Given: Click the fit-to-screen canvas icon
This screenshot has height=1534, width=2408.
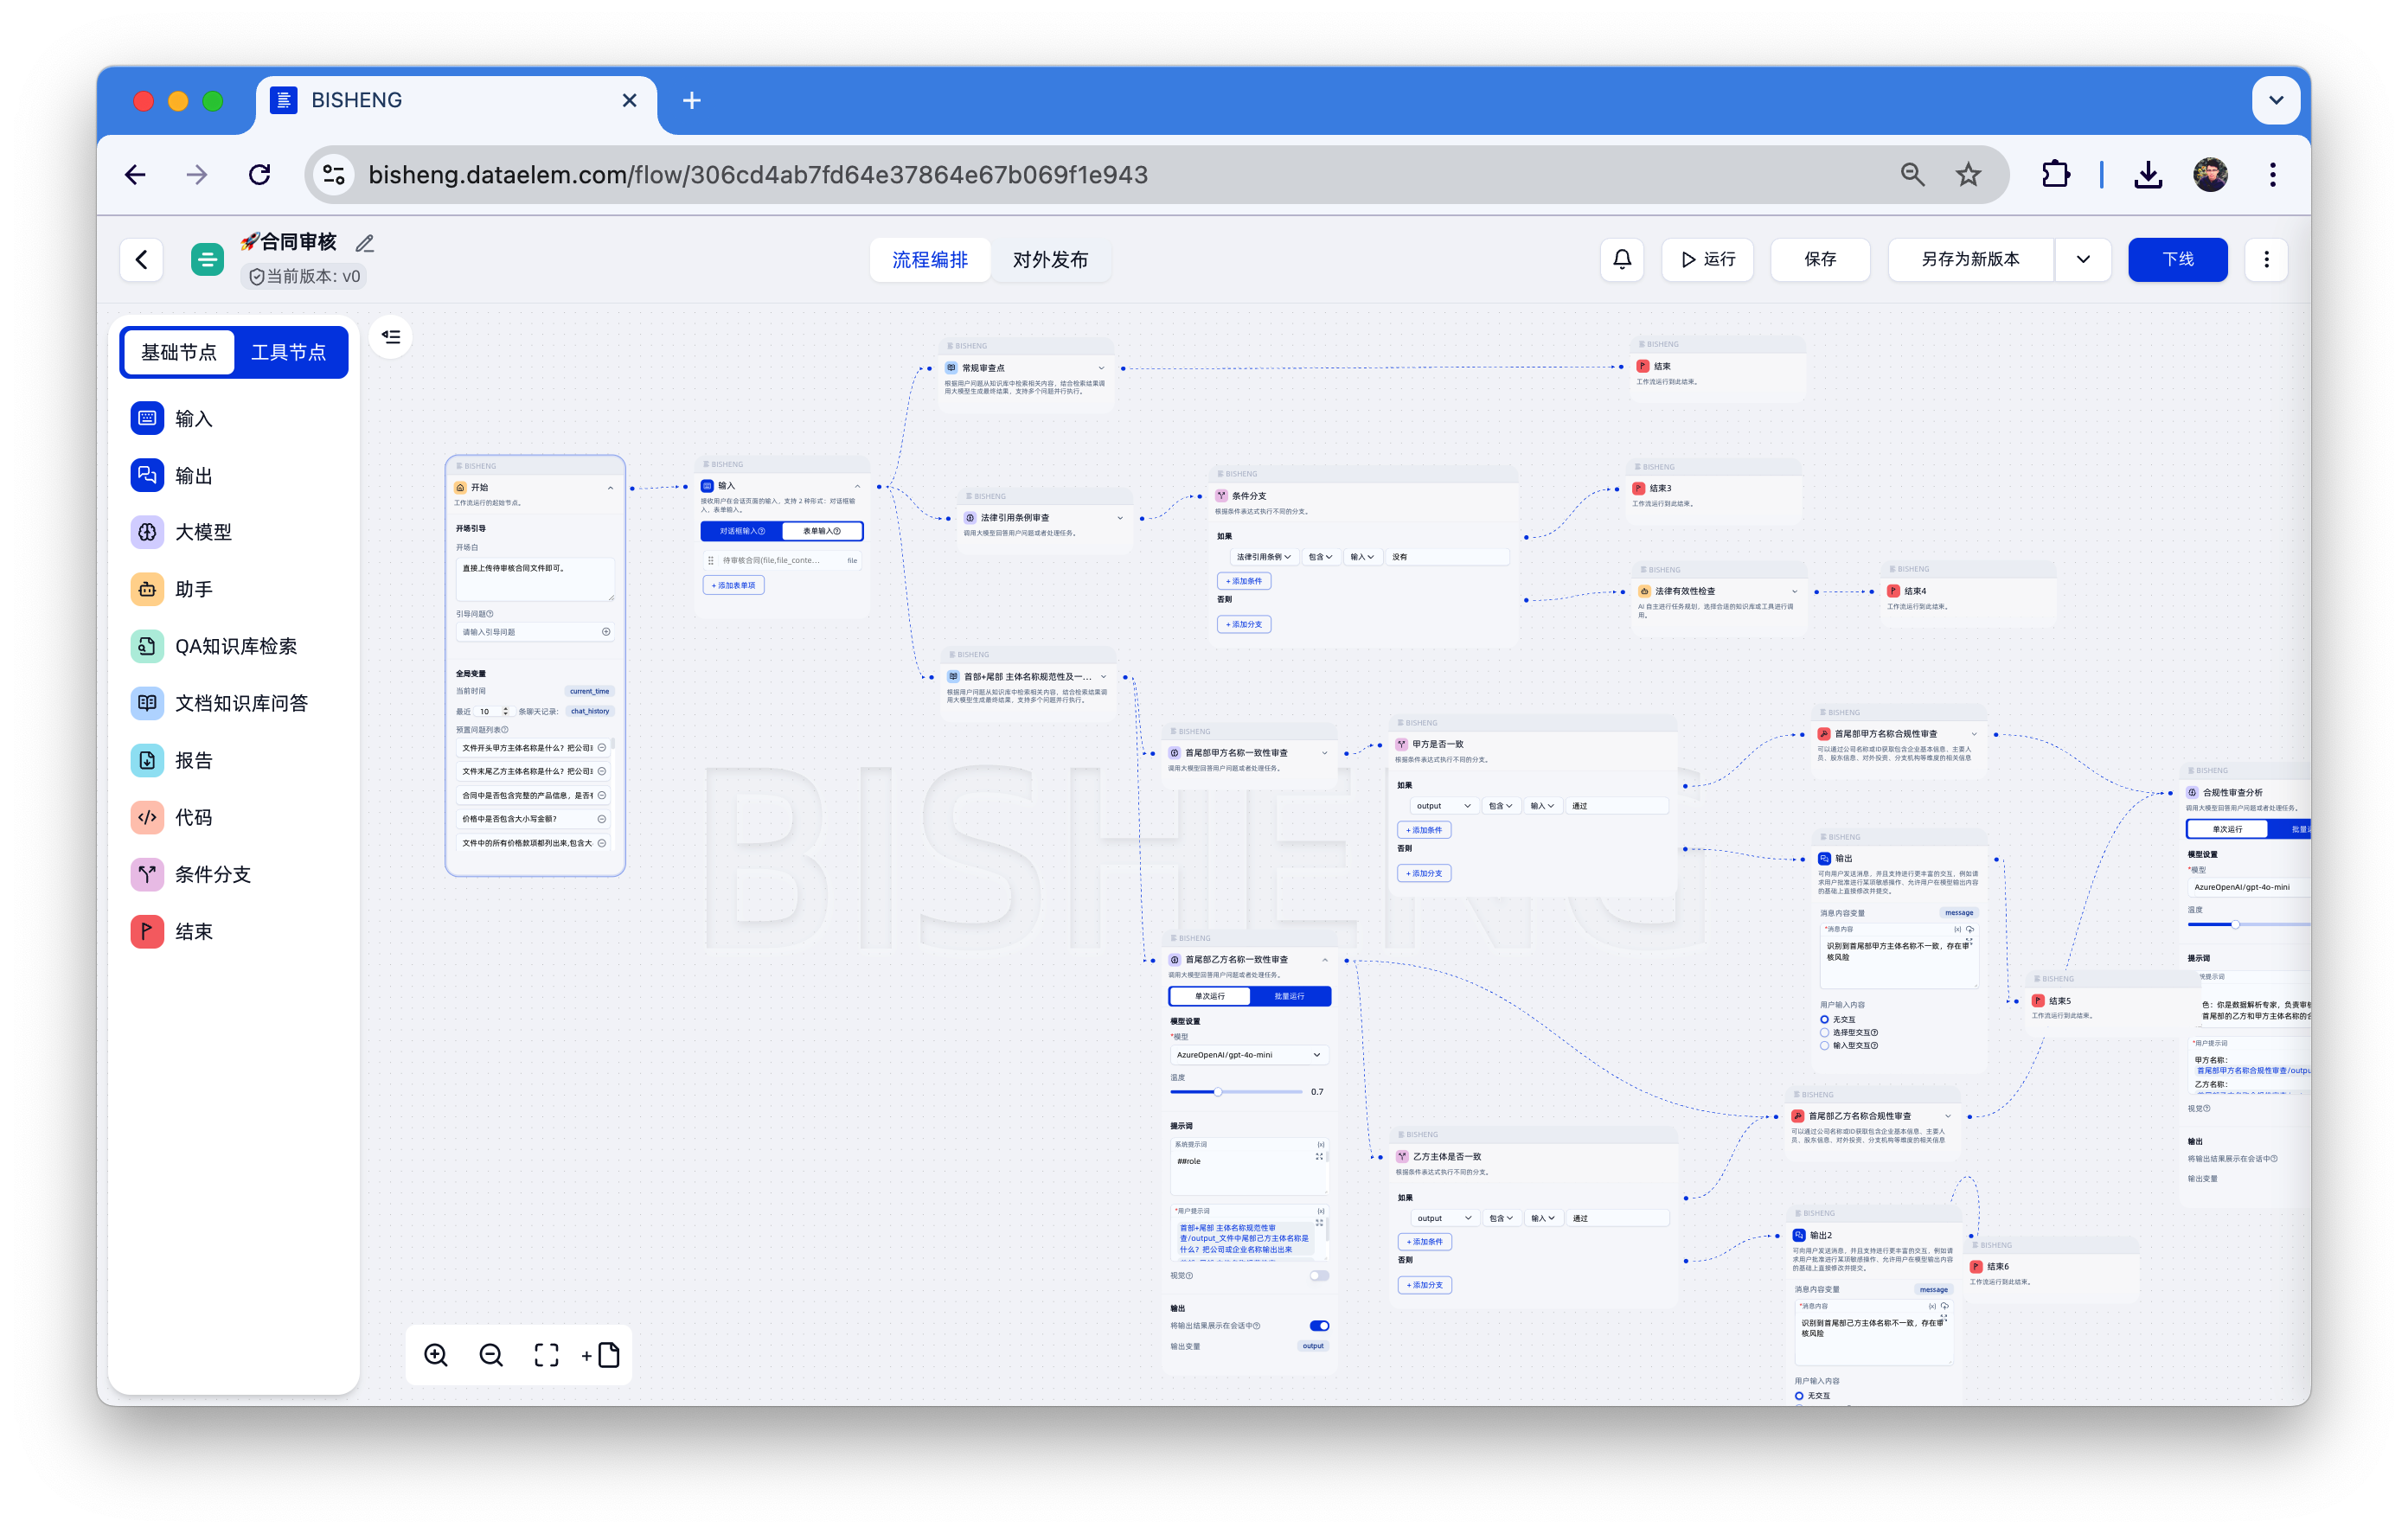Looking at the screenshot, I should pyautogui.click(x=546, y=1355).
